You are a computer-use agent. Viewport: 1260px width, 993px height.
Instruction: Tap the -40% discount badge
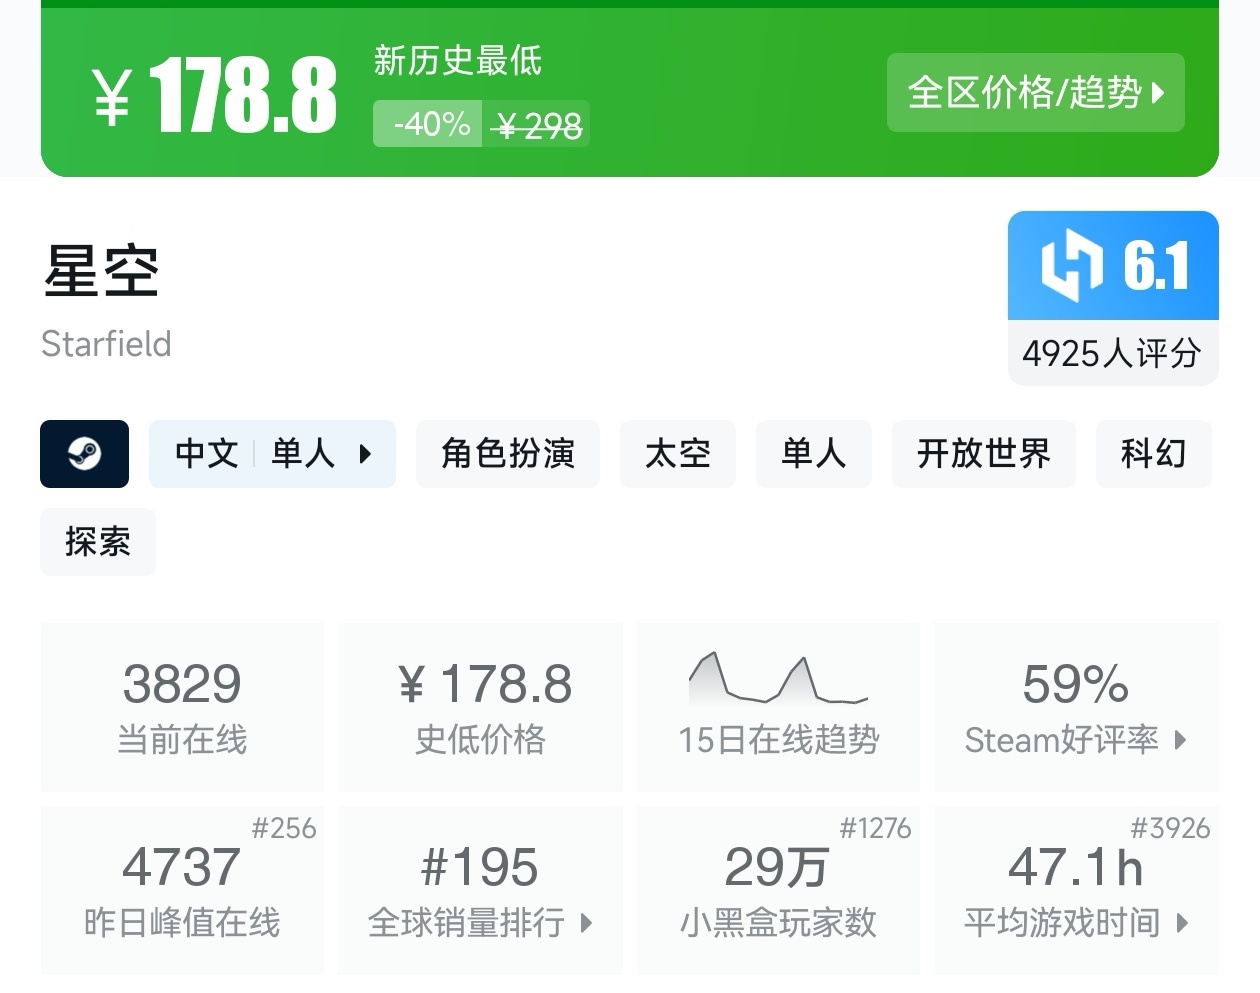(428, 124)
